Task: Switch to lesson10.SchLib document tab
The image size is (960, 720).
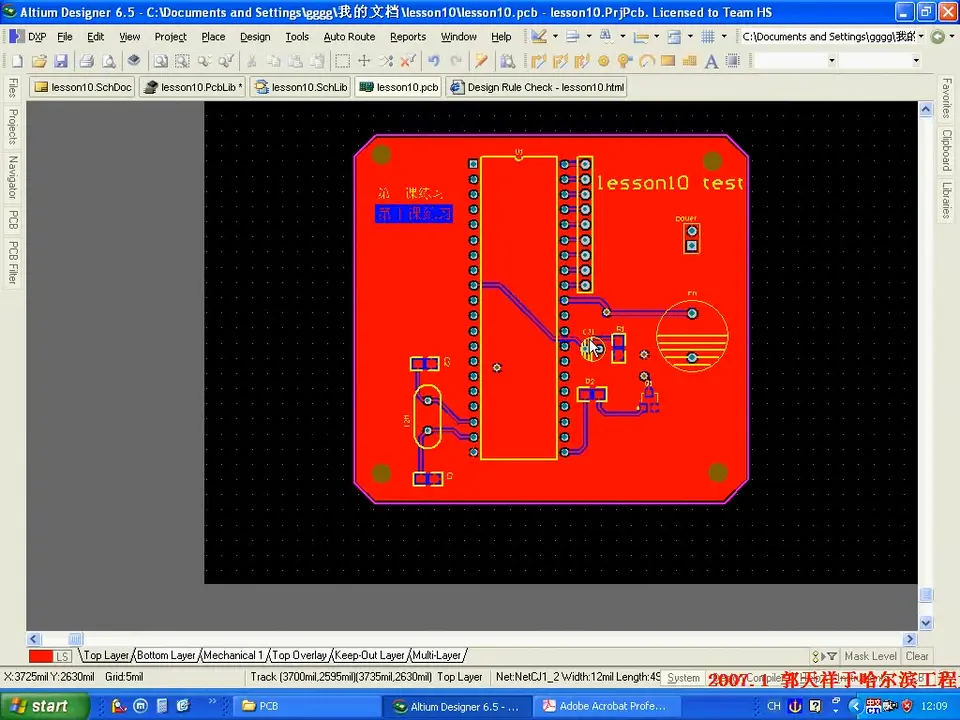Action: click(301, 87)
